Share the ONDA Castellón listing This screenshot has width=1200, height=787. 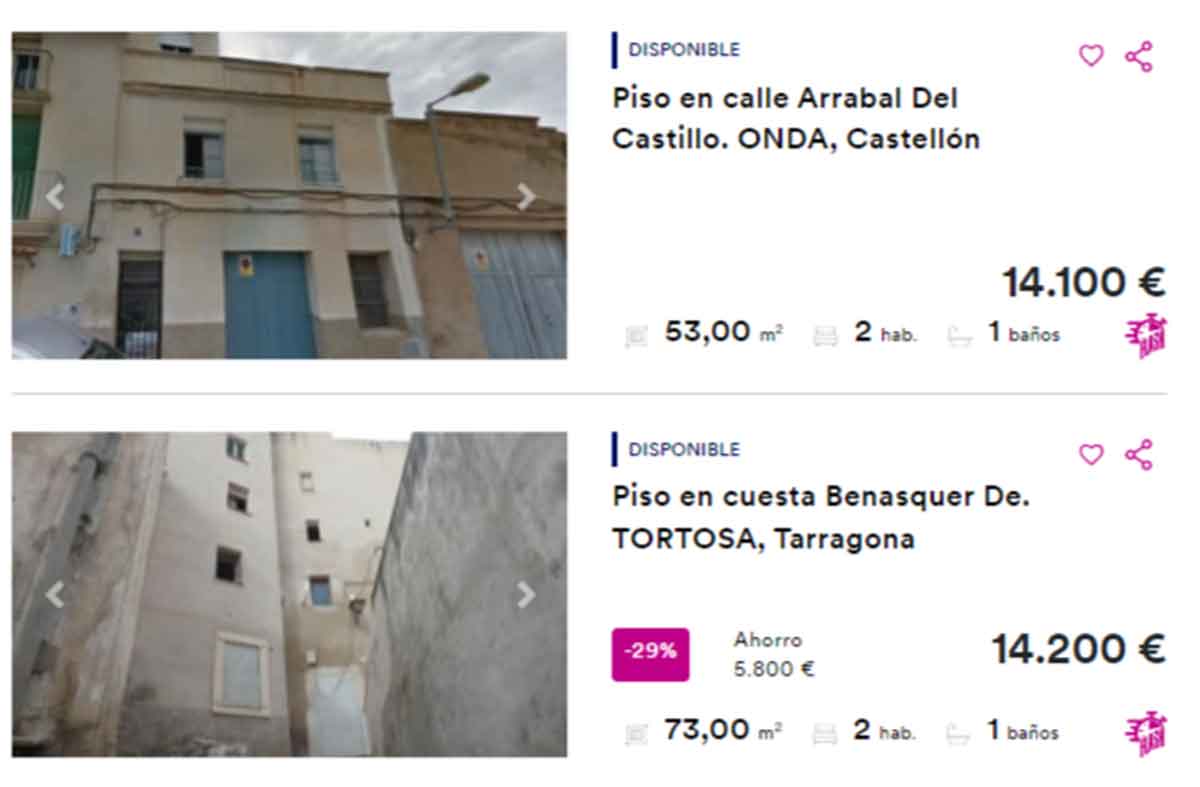click(1139, 56)
